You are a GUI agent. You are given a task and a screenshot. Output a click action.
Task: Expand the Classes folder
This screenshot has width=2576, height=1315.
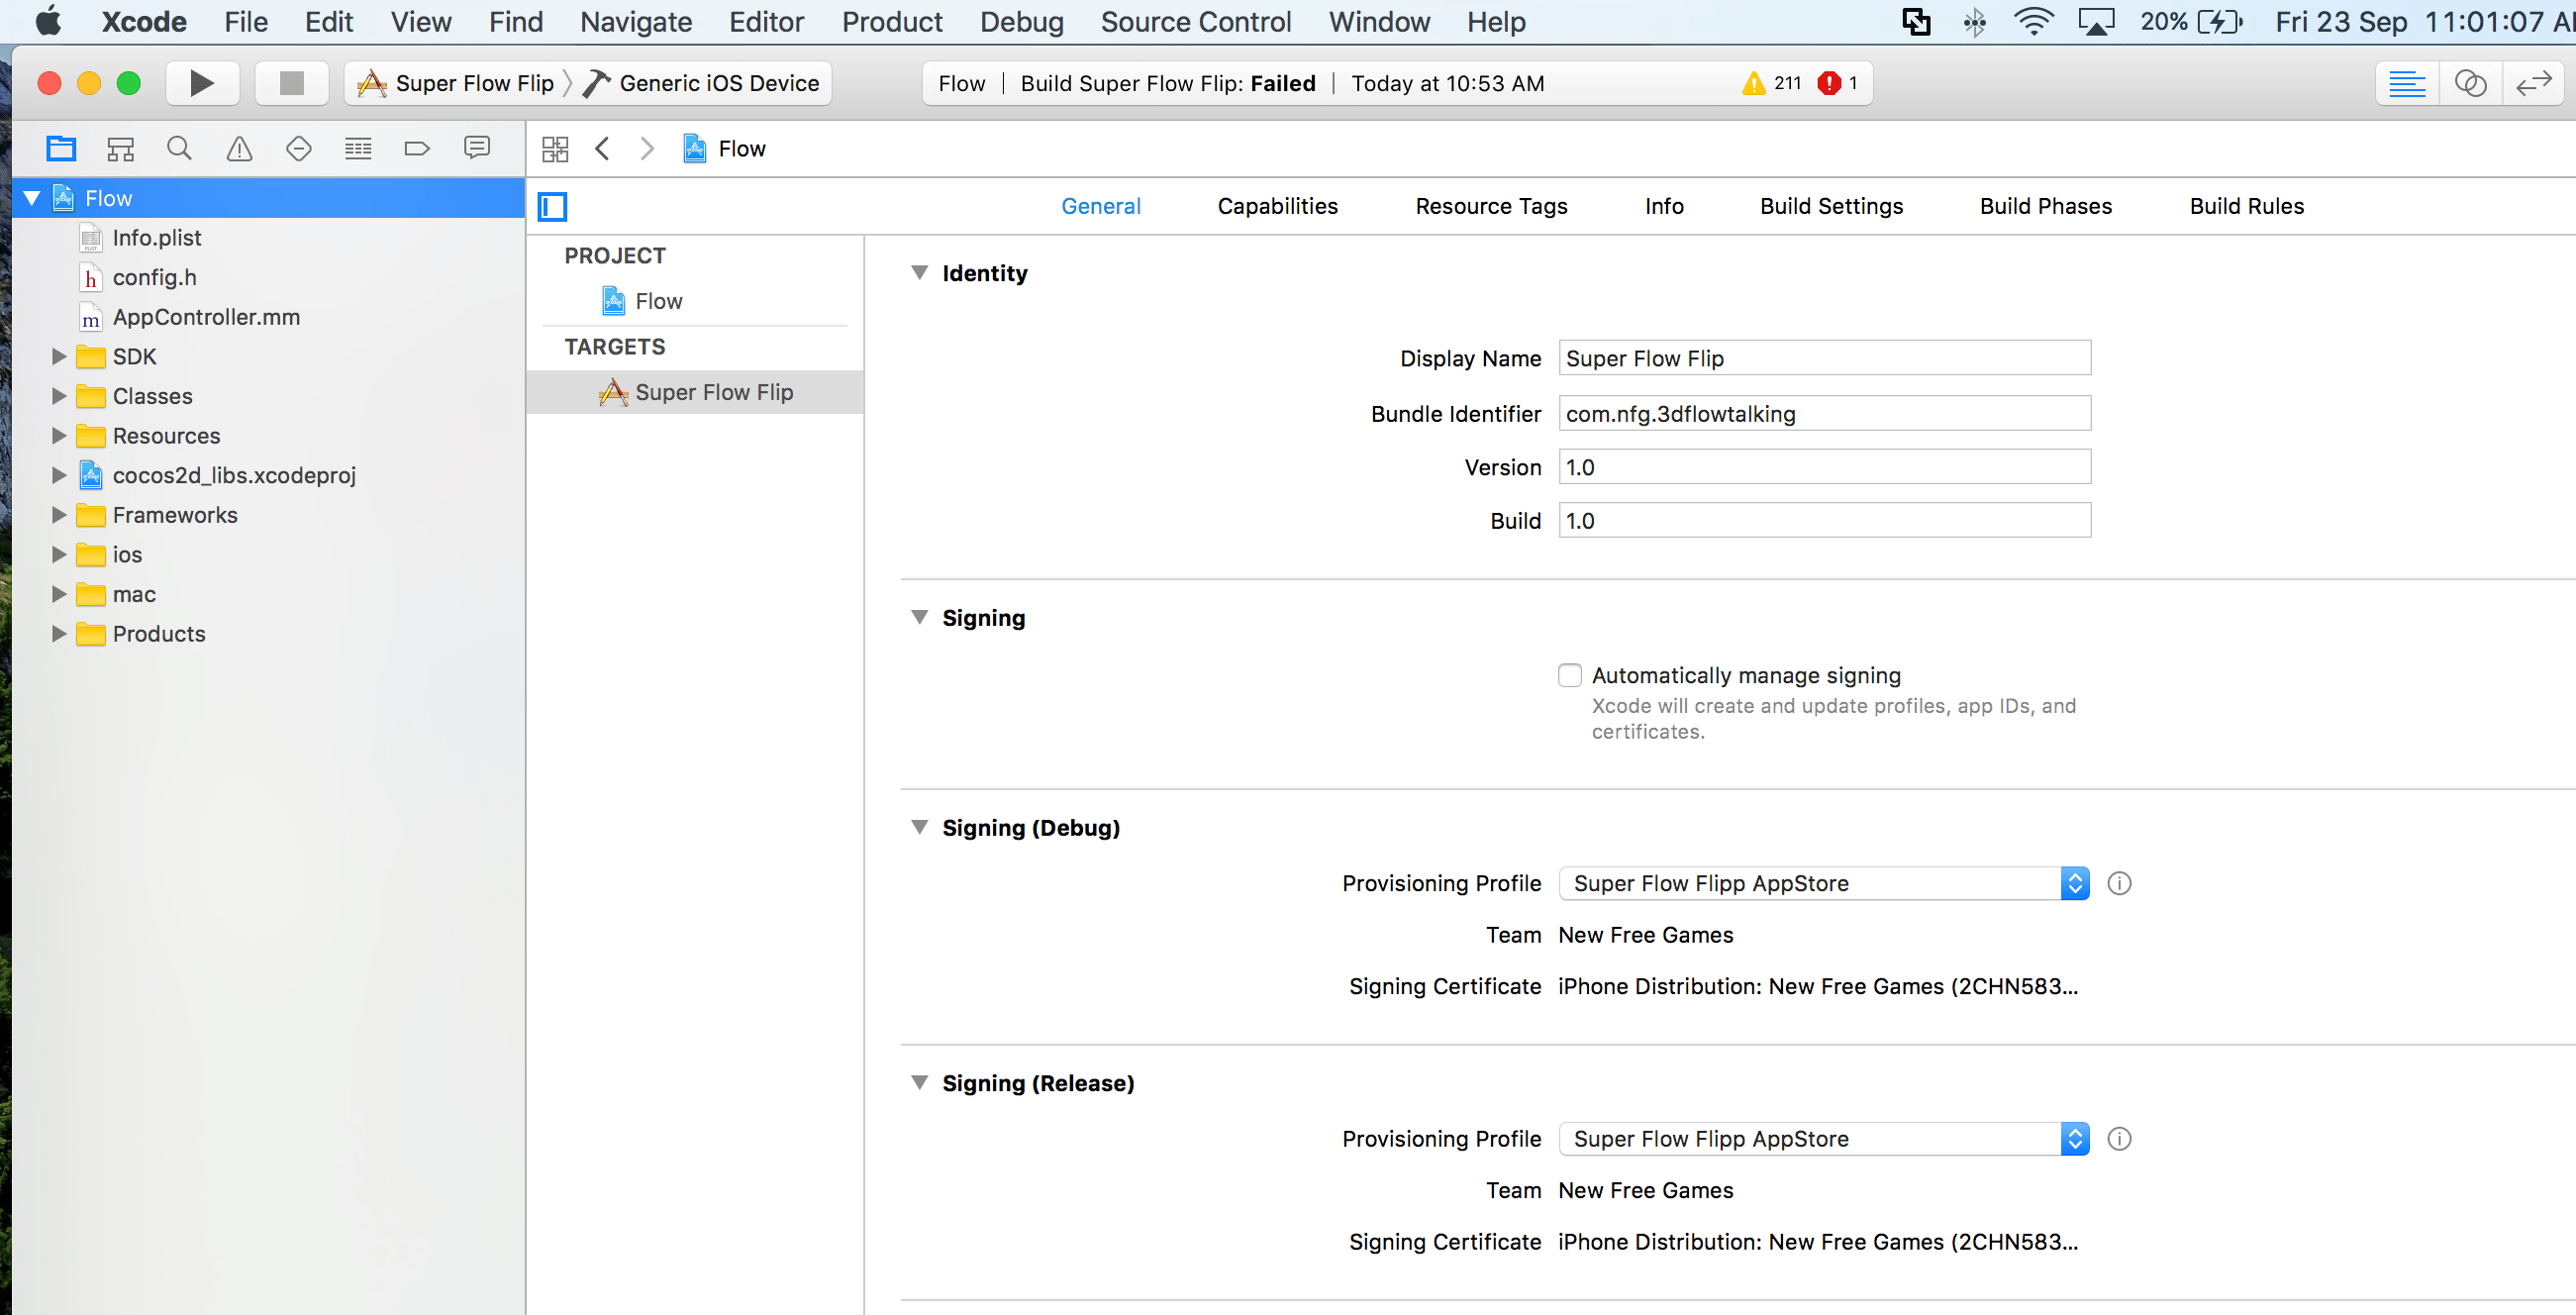pyautogui.click(x=59, y=396)
